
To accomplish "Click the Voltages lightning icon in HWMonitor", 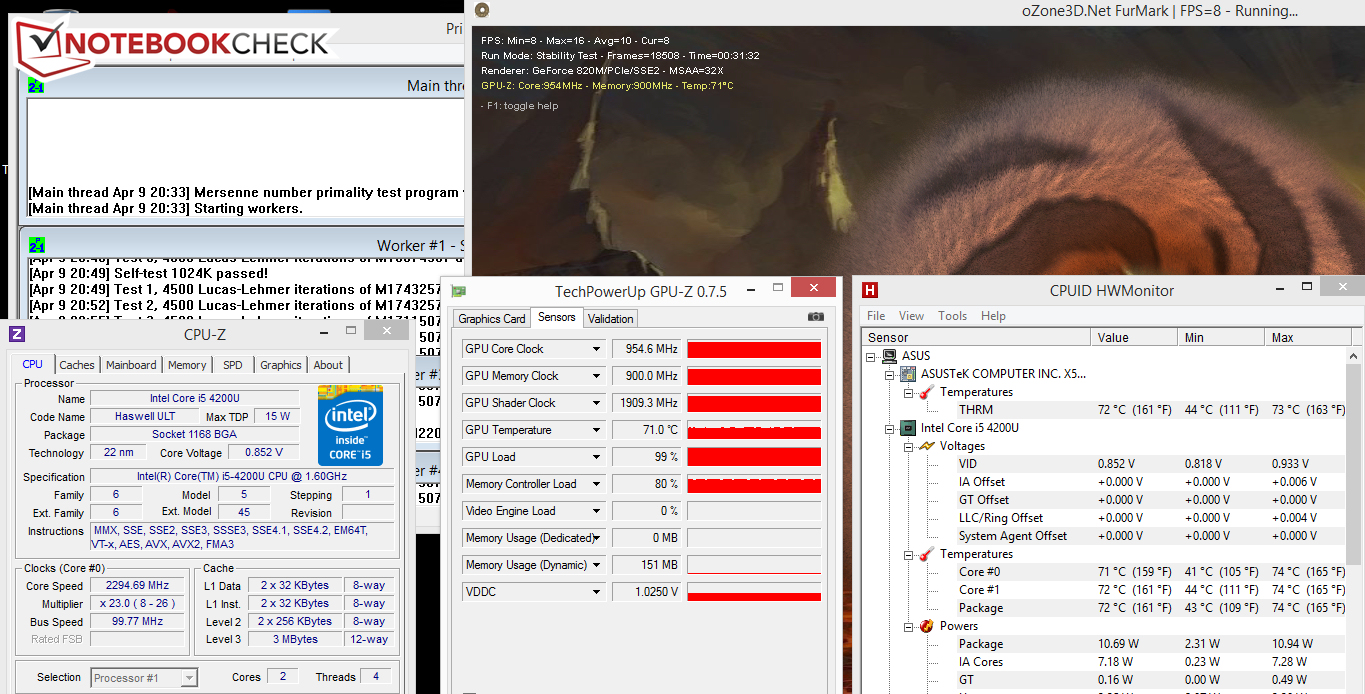I will (927, 446).
